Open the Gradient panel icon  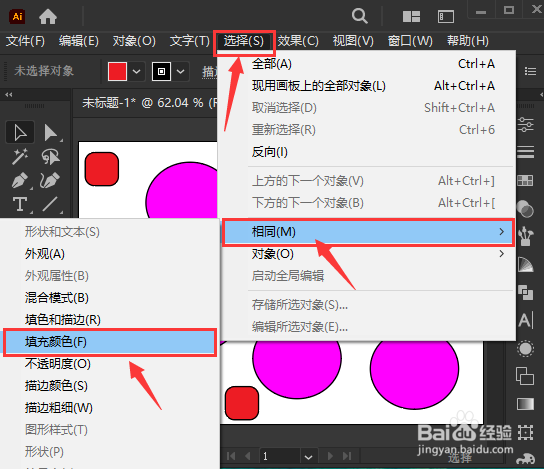click(526, 404)
